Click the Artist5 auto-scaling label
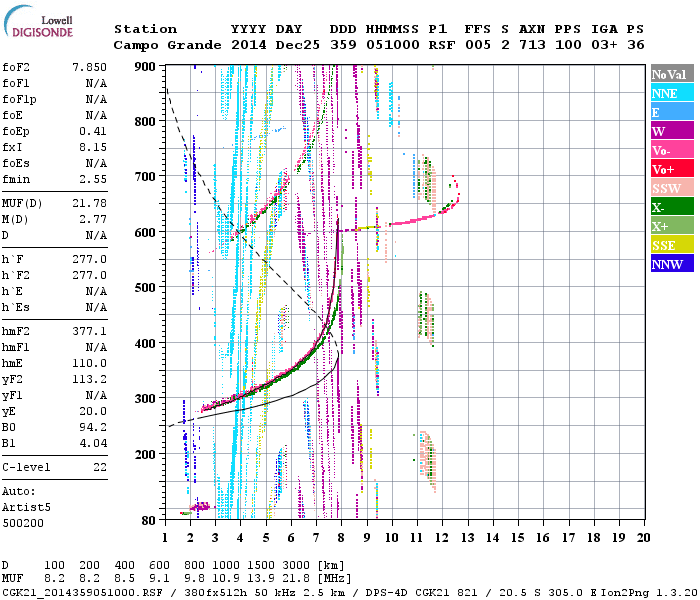The width and height of the screenshot is (700, 600). pos(26,508)
